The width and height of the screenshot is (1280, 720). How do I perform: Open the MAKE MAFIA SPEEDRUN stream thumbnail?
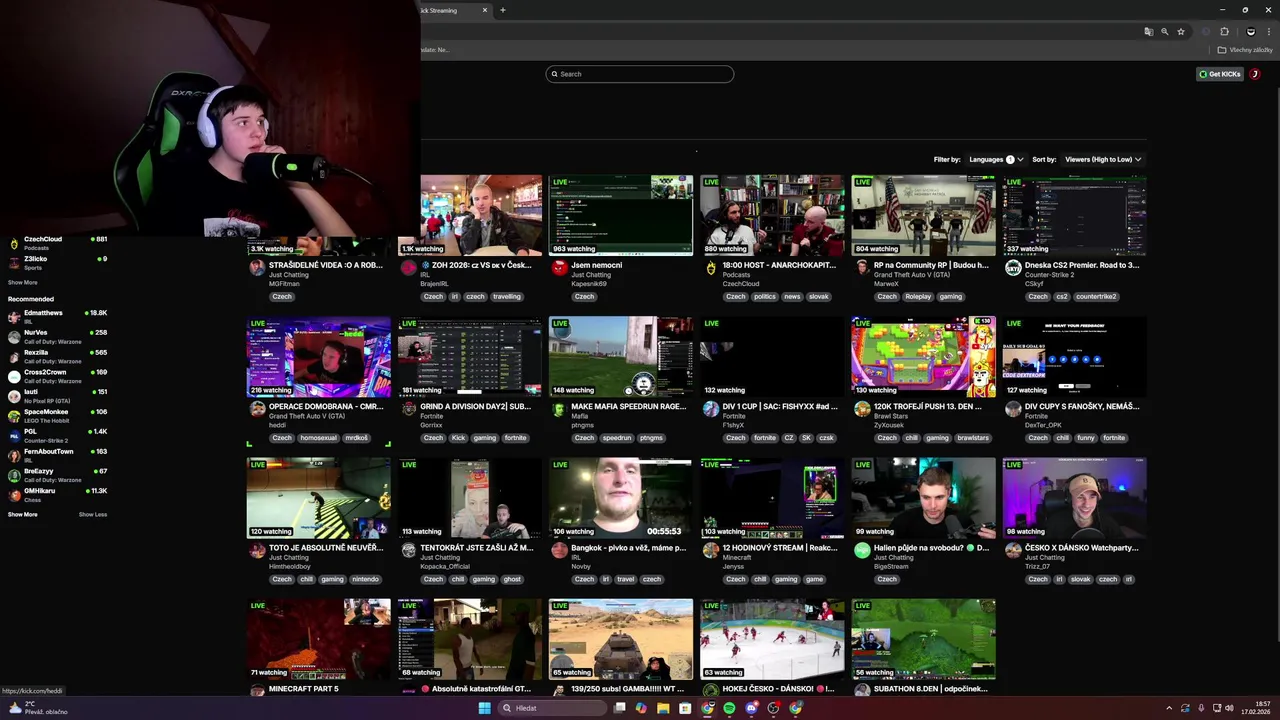point(621,357)
